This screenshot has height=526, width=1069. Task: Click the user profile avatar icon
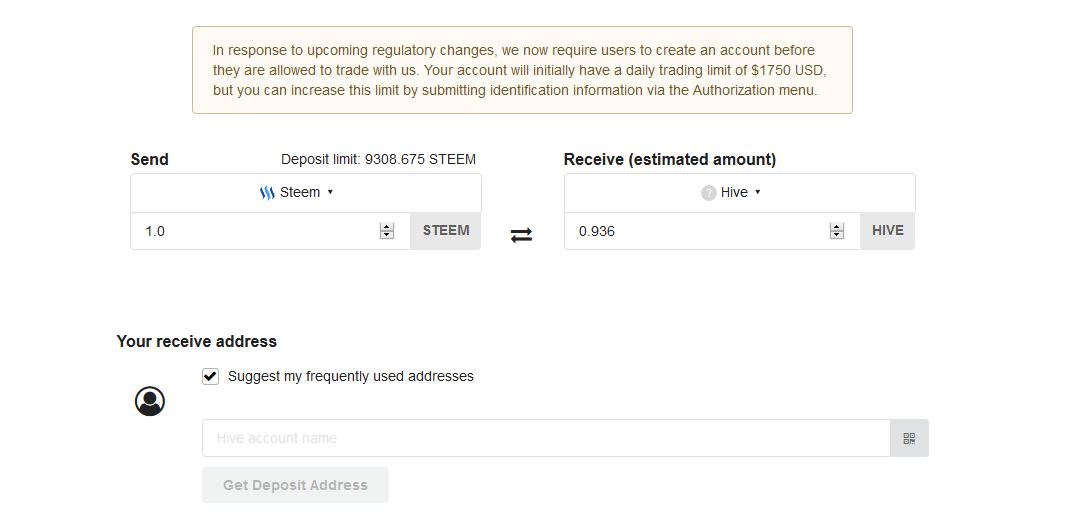pyautogui.click(x=150, y=401)
